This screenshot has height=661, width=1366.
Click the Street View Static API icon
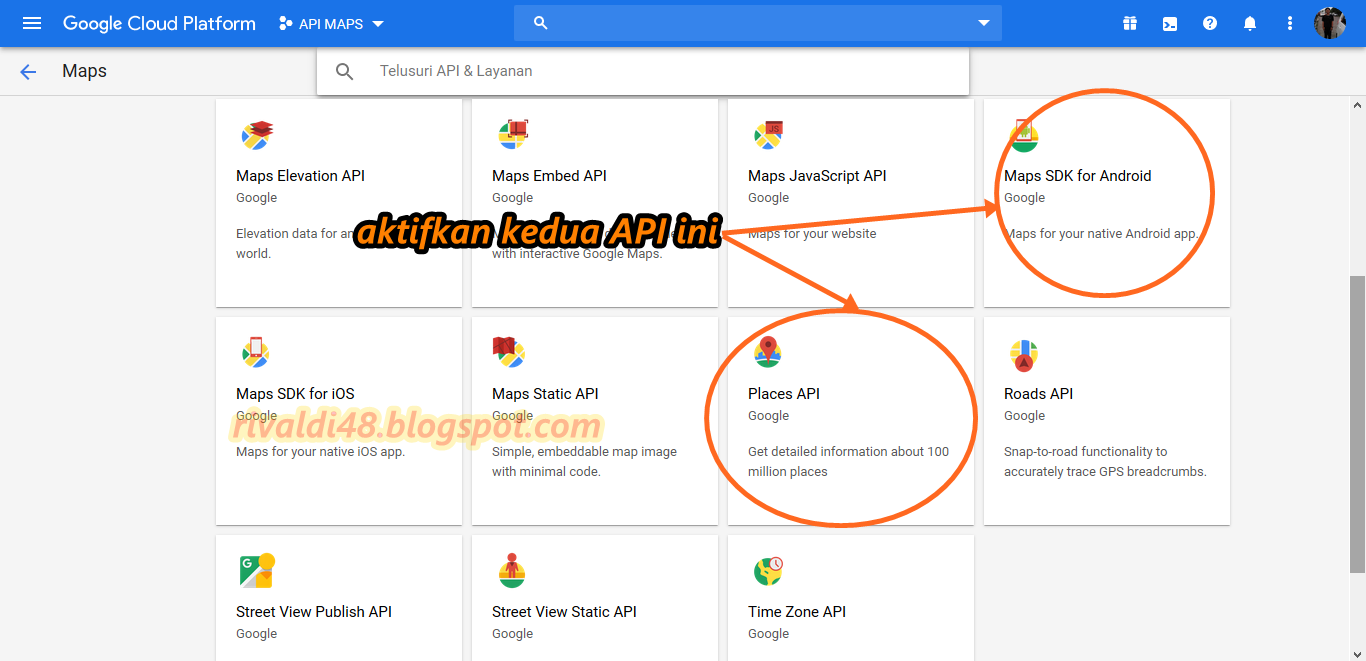coord(512,570)
